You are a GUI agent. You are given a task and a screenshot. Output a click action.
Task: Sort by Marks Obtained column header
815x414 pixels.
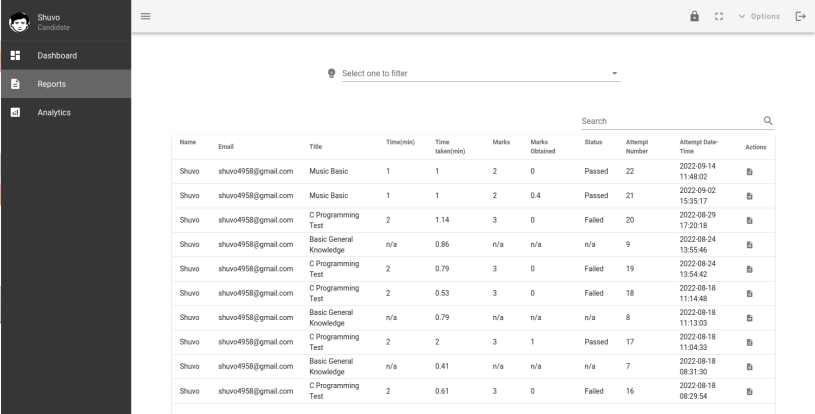543,147
